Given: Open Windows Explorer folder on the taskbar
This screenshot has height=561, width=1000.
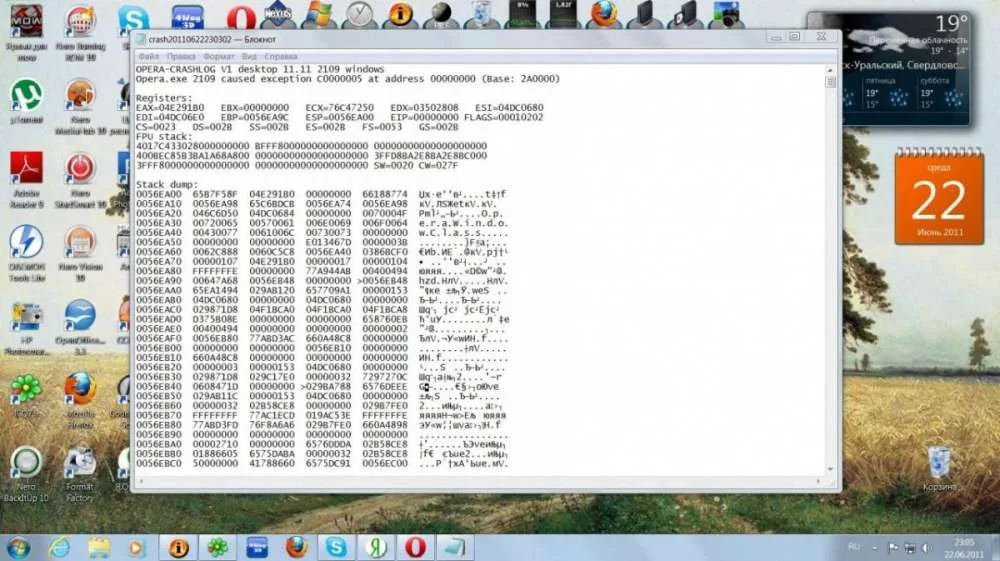Looking at the screenshot, I should pos(99,548).
